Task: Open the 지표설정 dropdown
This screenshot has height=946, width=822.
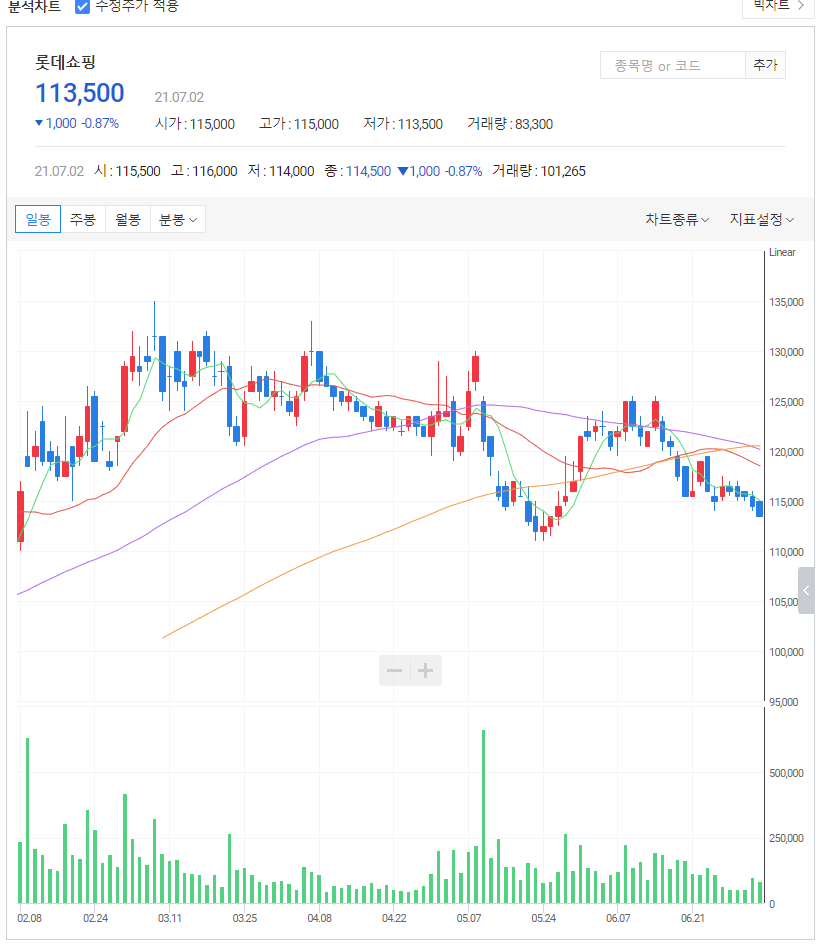Action: [x=762, y=219]
